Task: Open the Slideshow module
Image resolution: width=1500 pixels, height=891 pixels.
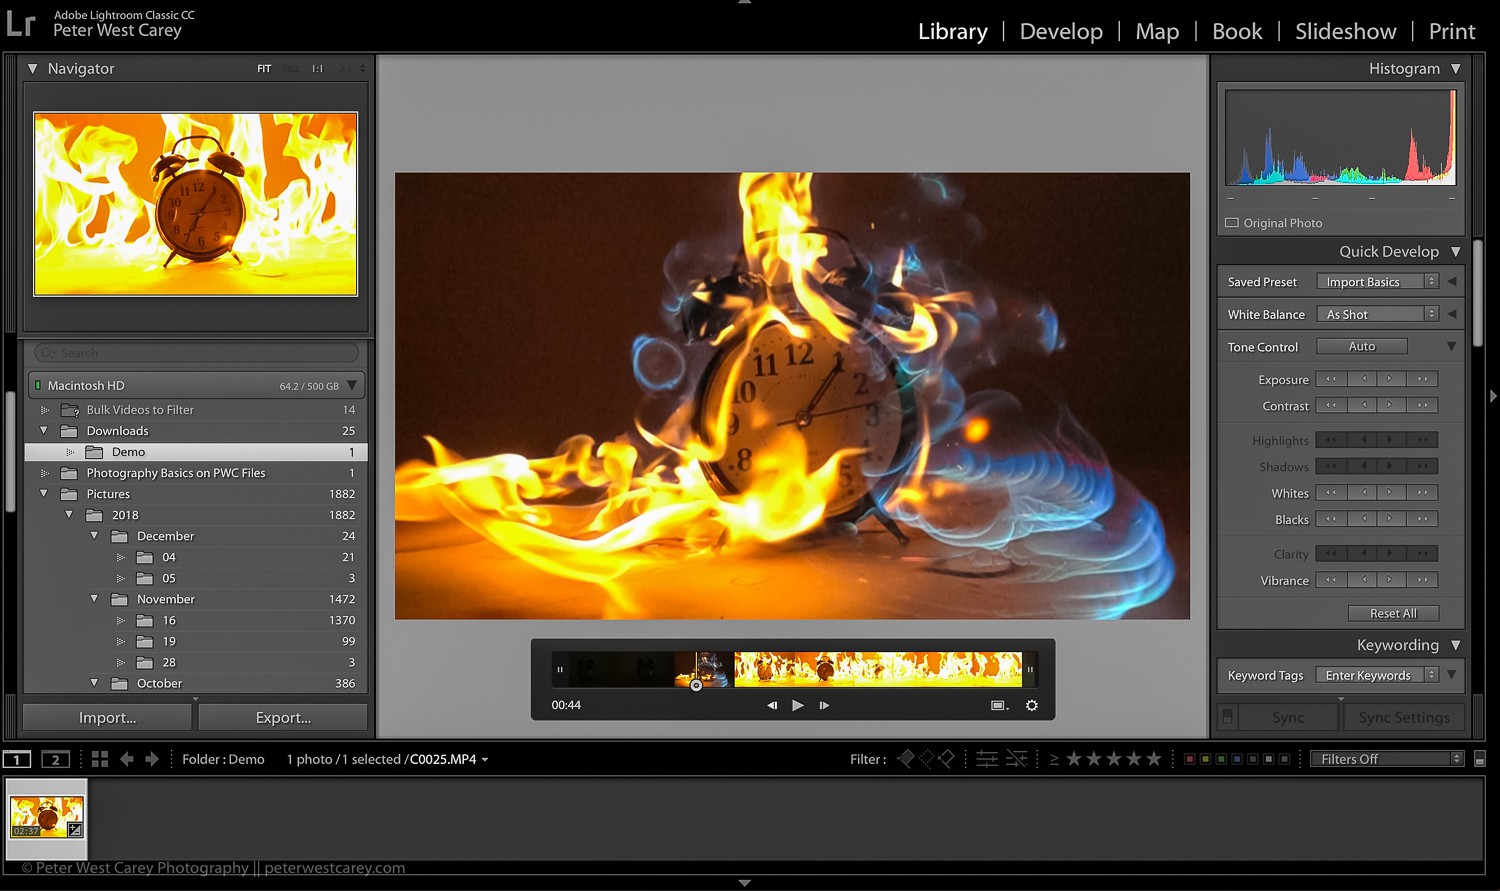Action: (x=1345, y=31)
